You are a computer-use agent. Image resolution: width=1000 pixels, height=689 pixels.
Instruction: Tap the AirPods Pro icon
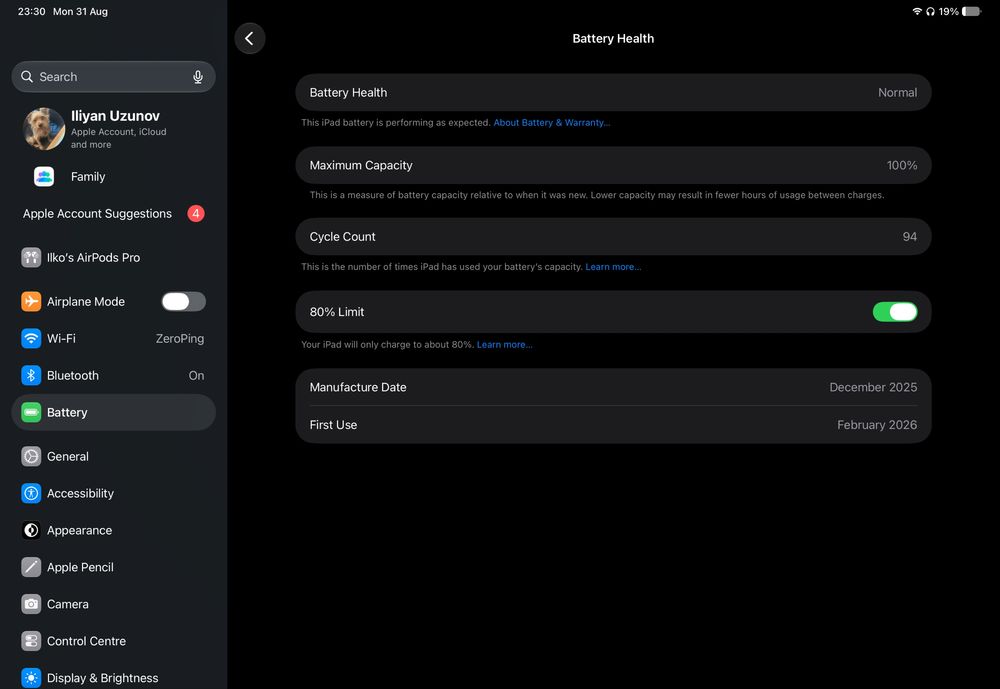click(31, 258)
